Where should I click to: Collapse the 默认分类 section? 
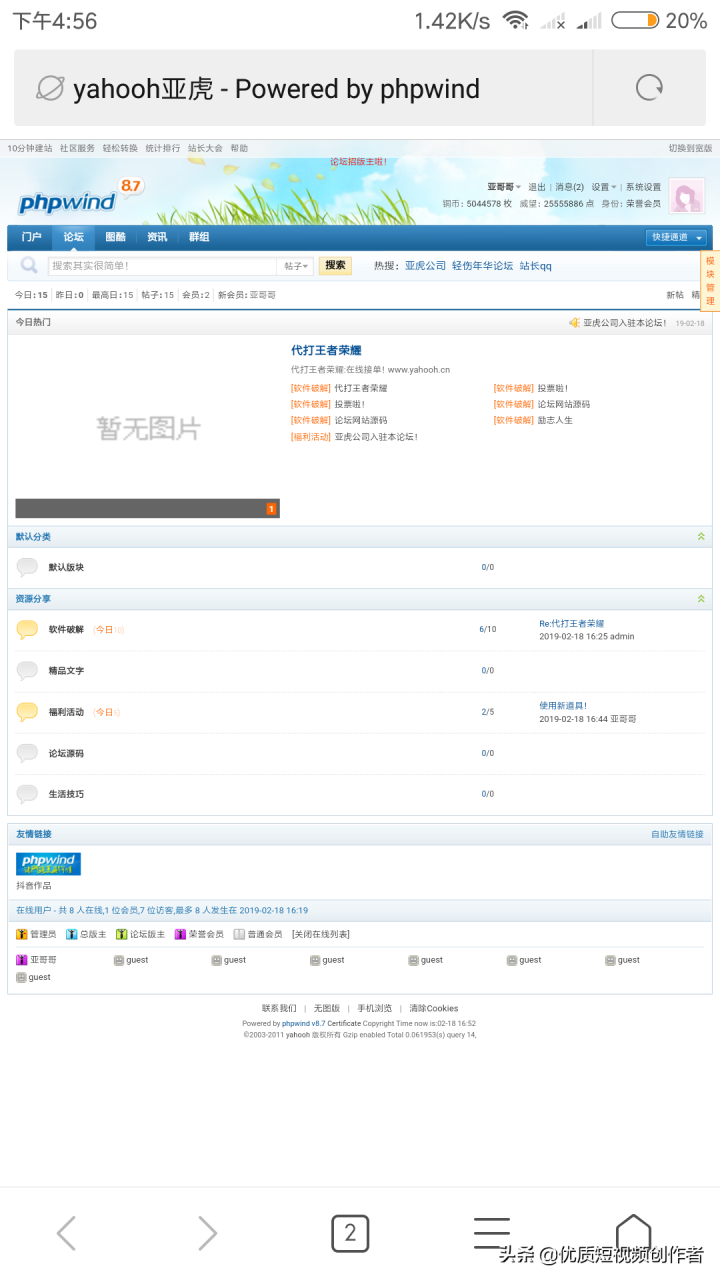click(701, 537)
